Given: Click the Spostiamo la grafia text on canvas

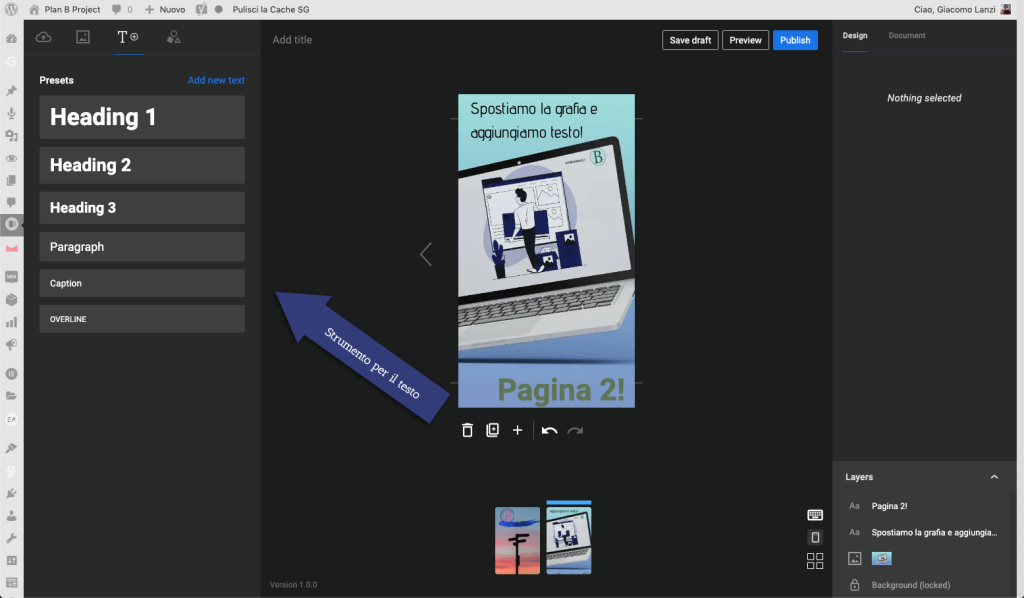Looking at the screenshot, I should click(x=535, y=121).
